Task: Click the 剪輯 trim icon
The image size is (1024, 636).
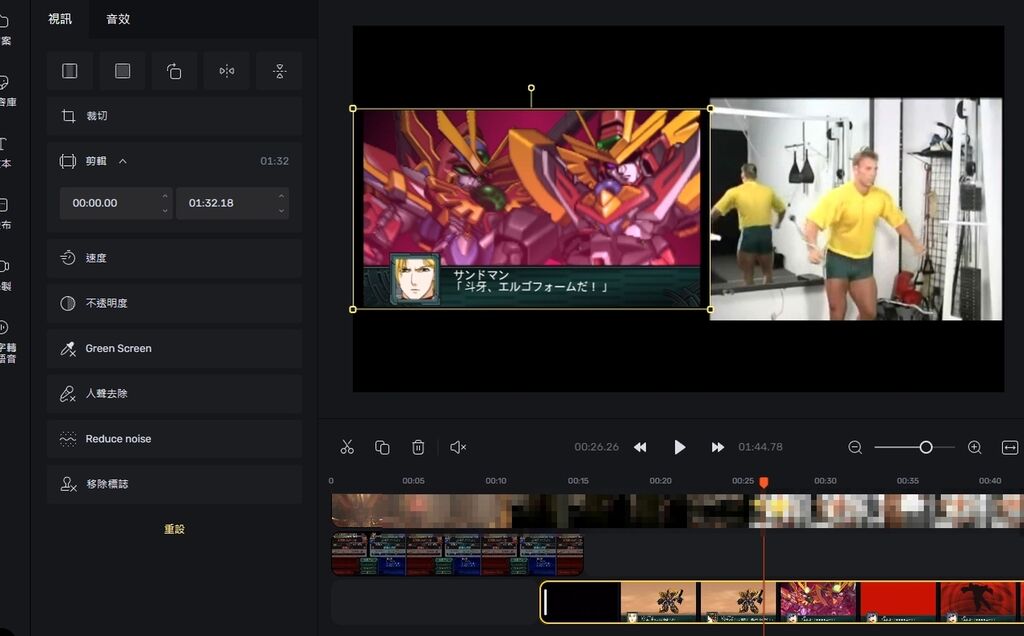Action: coord(68,161)
